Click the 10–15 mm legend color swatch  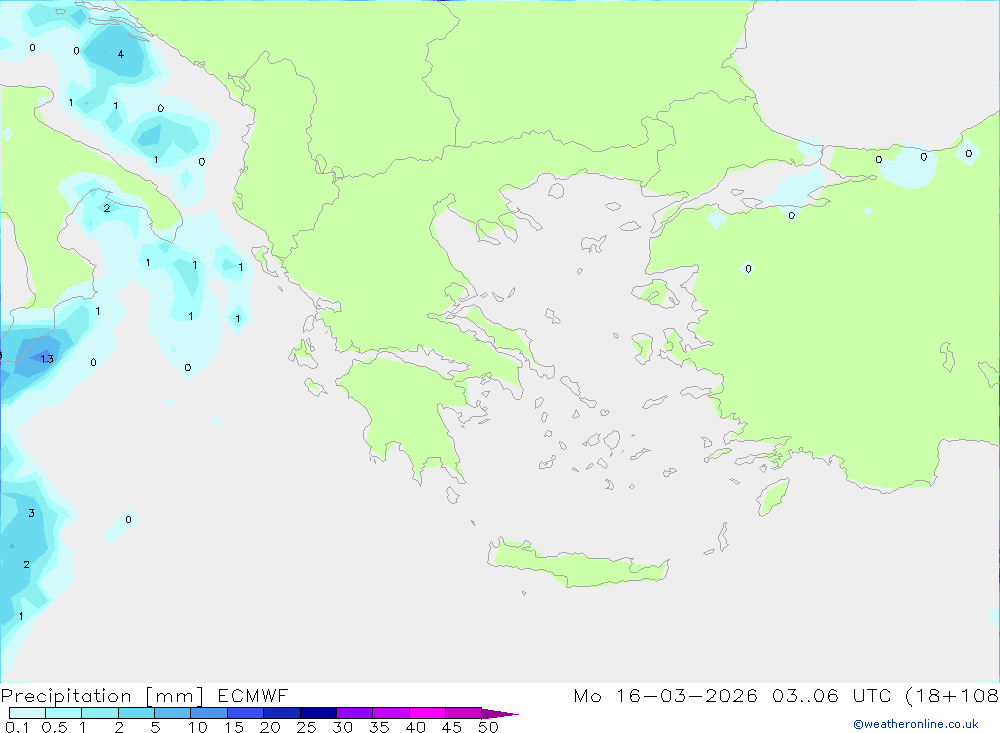tap(209, 713)
